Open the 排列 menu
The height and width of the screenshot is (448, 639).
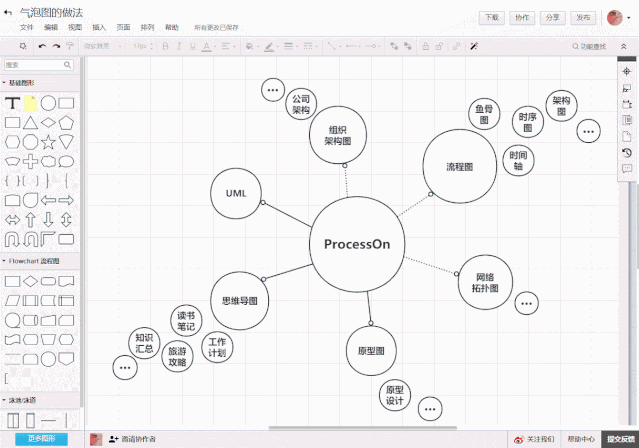148,27
